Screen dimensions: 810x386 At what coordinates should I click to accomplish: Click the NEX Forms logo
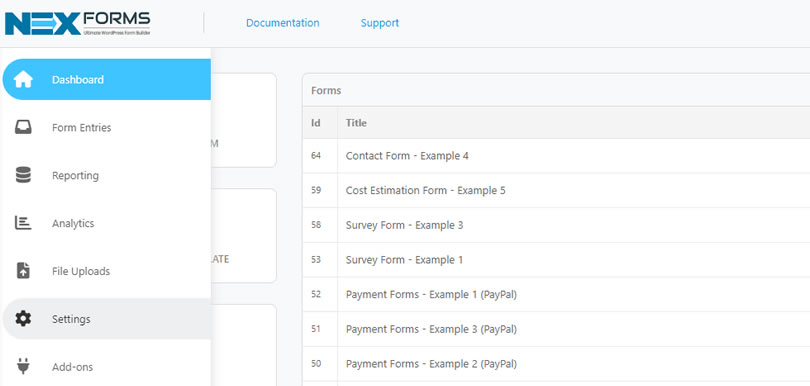[x=77, y=23]
